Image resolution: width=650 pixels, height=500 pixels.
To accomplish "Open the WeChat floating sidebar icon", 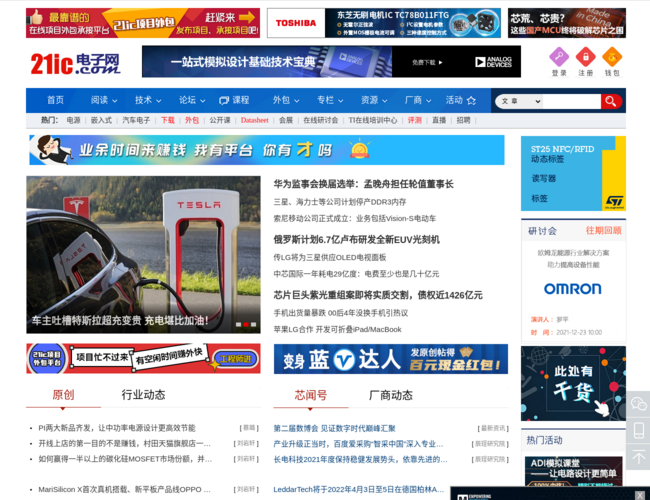I will click(x=638, y=403).
